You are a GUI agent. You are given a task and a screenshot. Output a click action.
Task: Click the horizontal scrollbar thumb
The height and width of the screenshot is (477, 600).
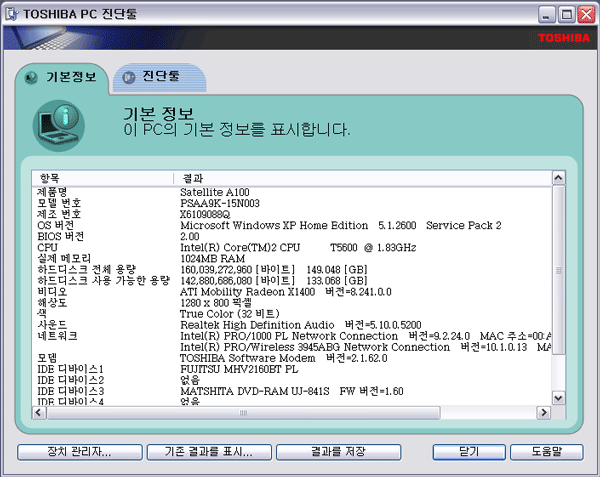[x=243, y=413]
